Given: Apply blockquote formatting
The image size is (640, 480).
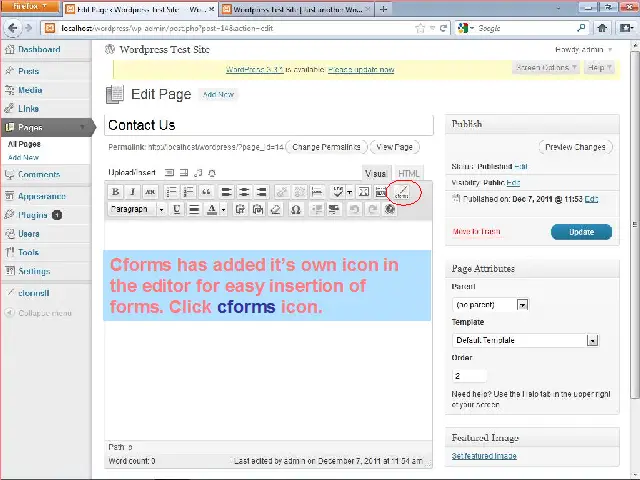Looking at the screenshot, I should tap(206, 191).
